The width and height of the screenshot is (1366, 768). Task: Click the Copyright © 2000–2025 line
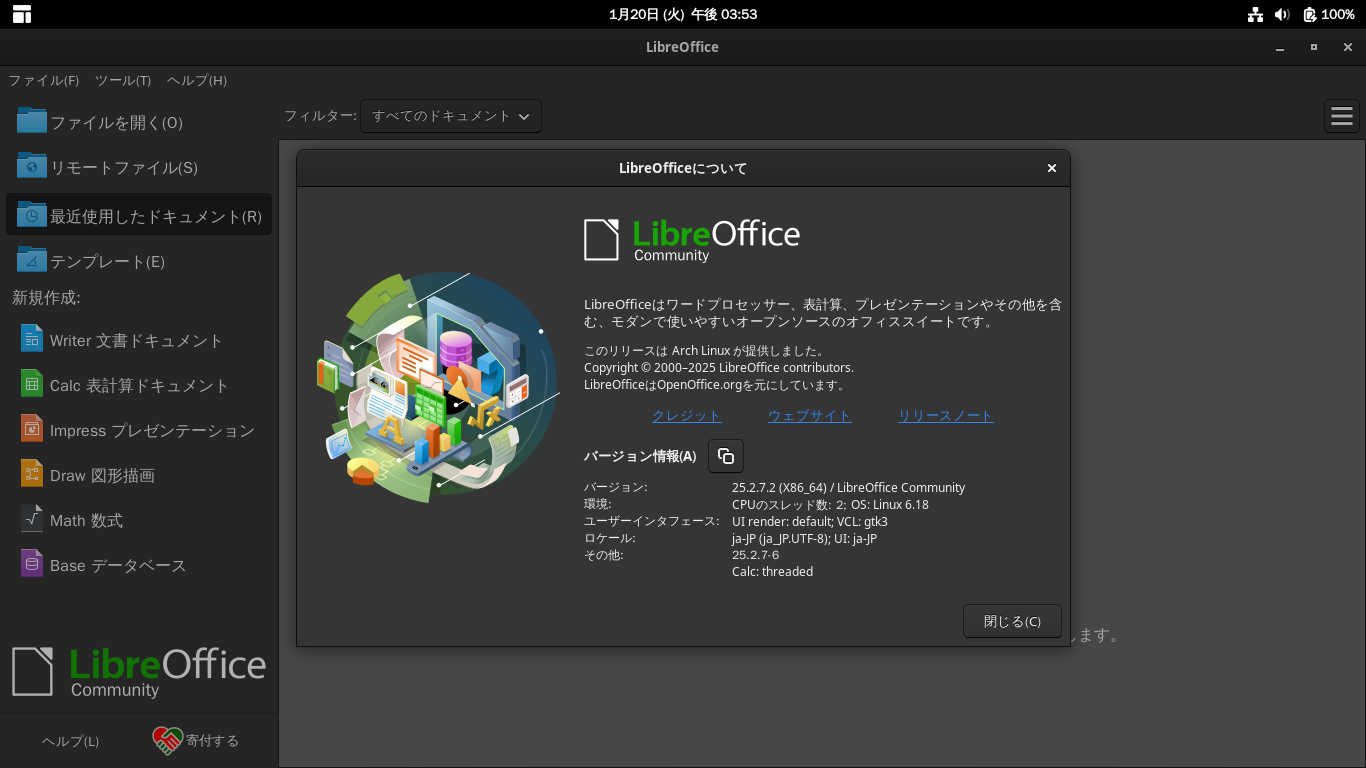tap(719, 368)
